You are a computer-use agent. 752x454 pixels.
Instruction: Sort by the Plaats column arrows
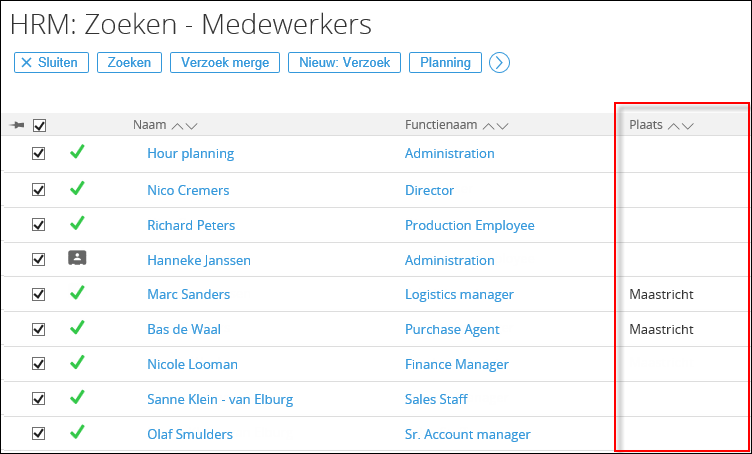[x=681, y=126]
